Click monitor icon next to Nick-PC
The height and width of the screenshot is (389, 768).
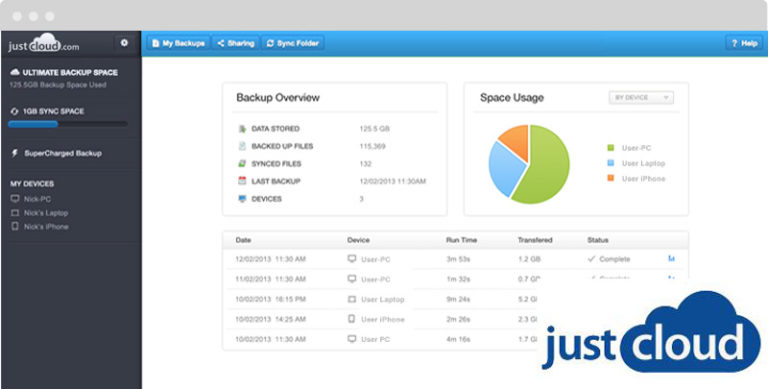point(15,199)
